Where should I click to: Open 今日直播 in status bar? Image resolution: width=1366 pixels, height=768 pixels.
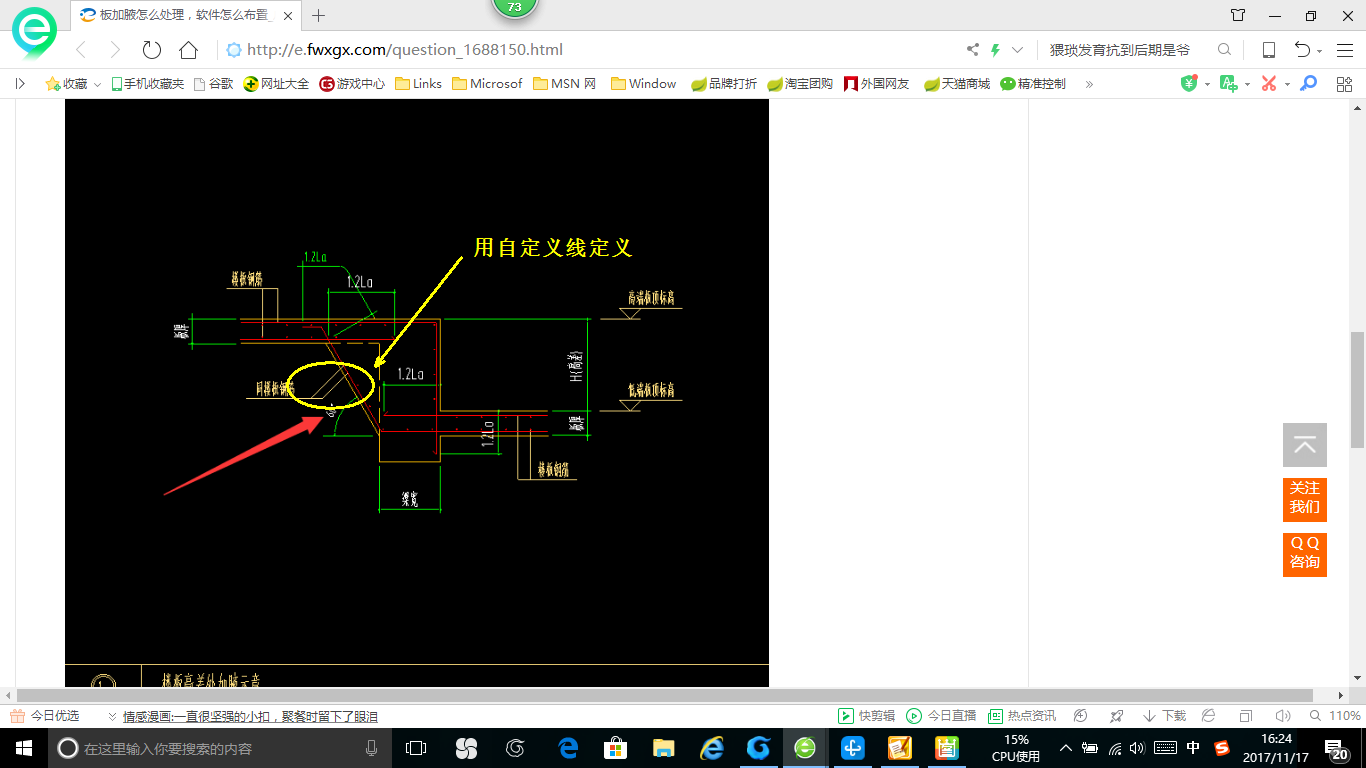(941, 716)
